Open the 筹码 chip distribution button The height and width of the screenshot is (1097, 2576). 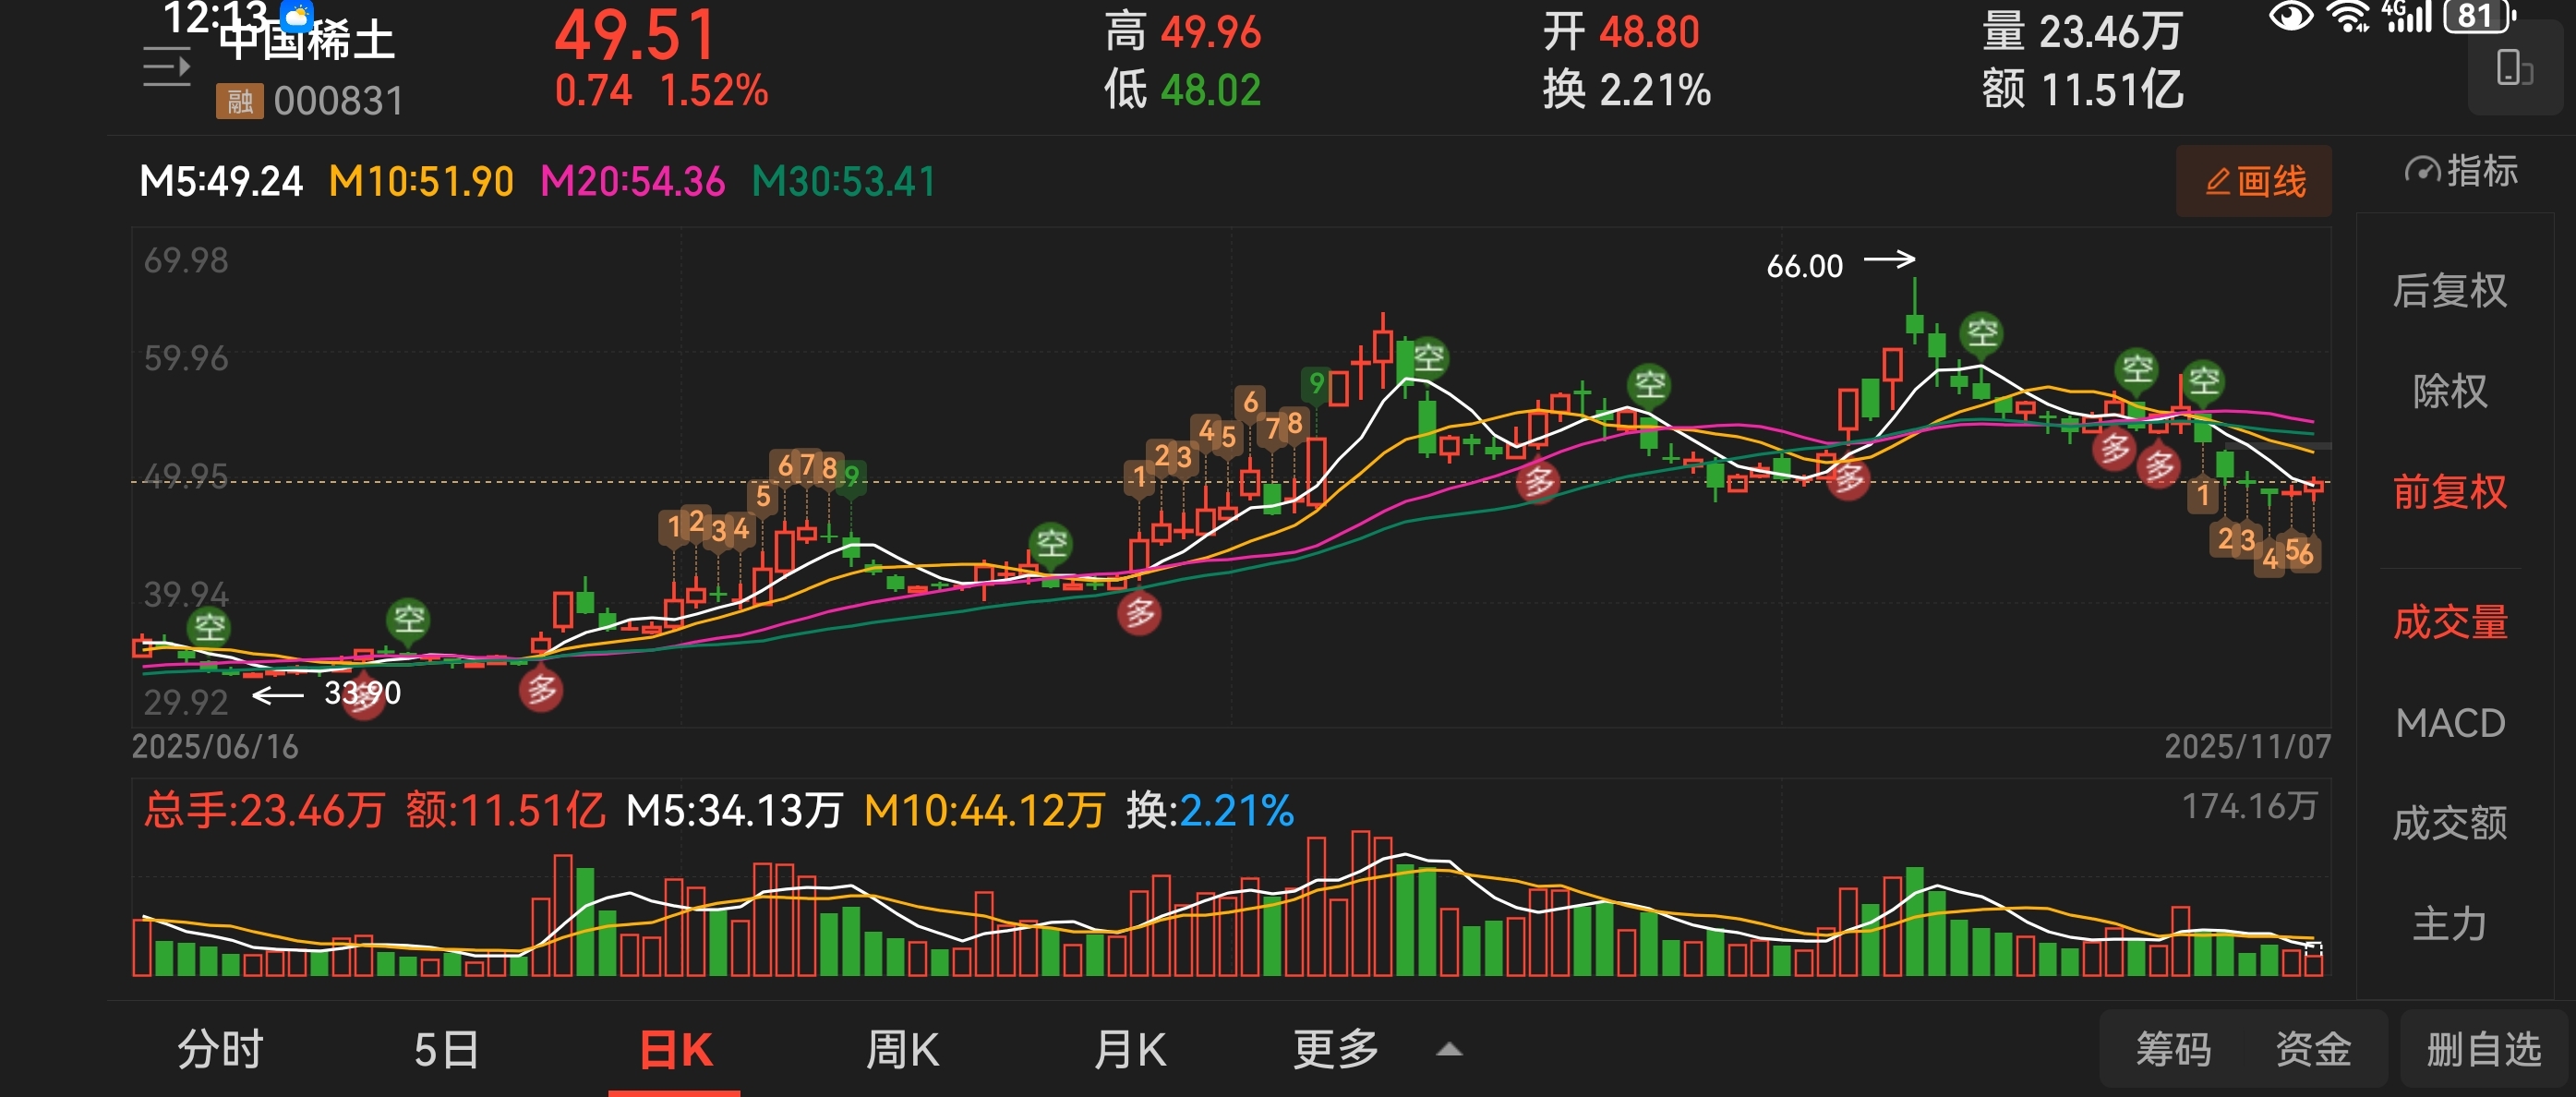pos(2173,1050)
